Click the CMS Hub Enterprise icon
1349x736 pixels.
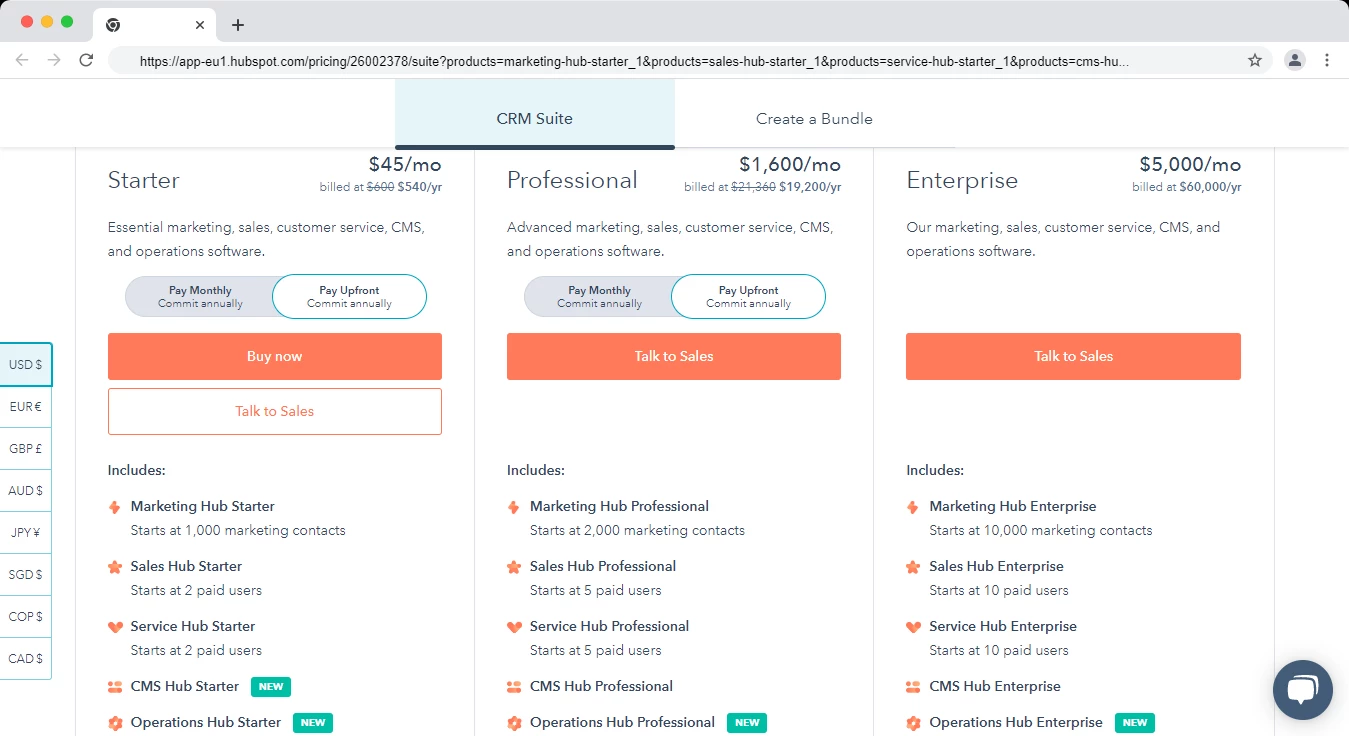(x=913, y=687)
